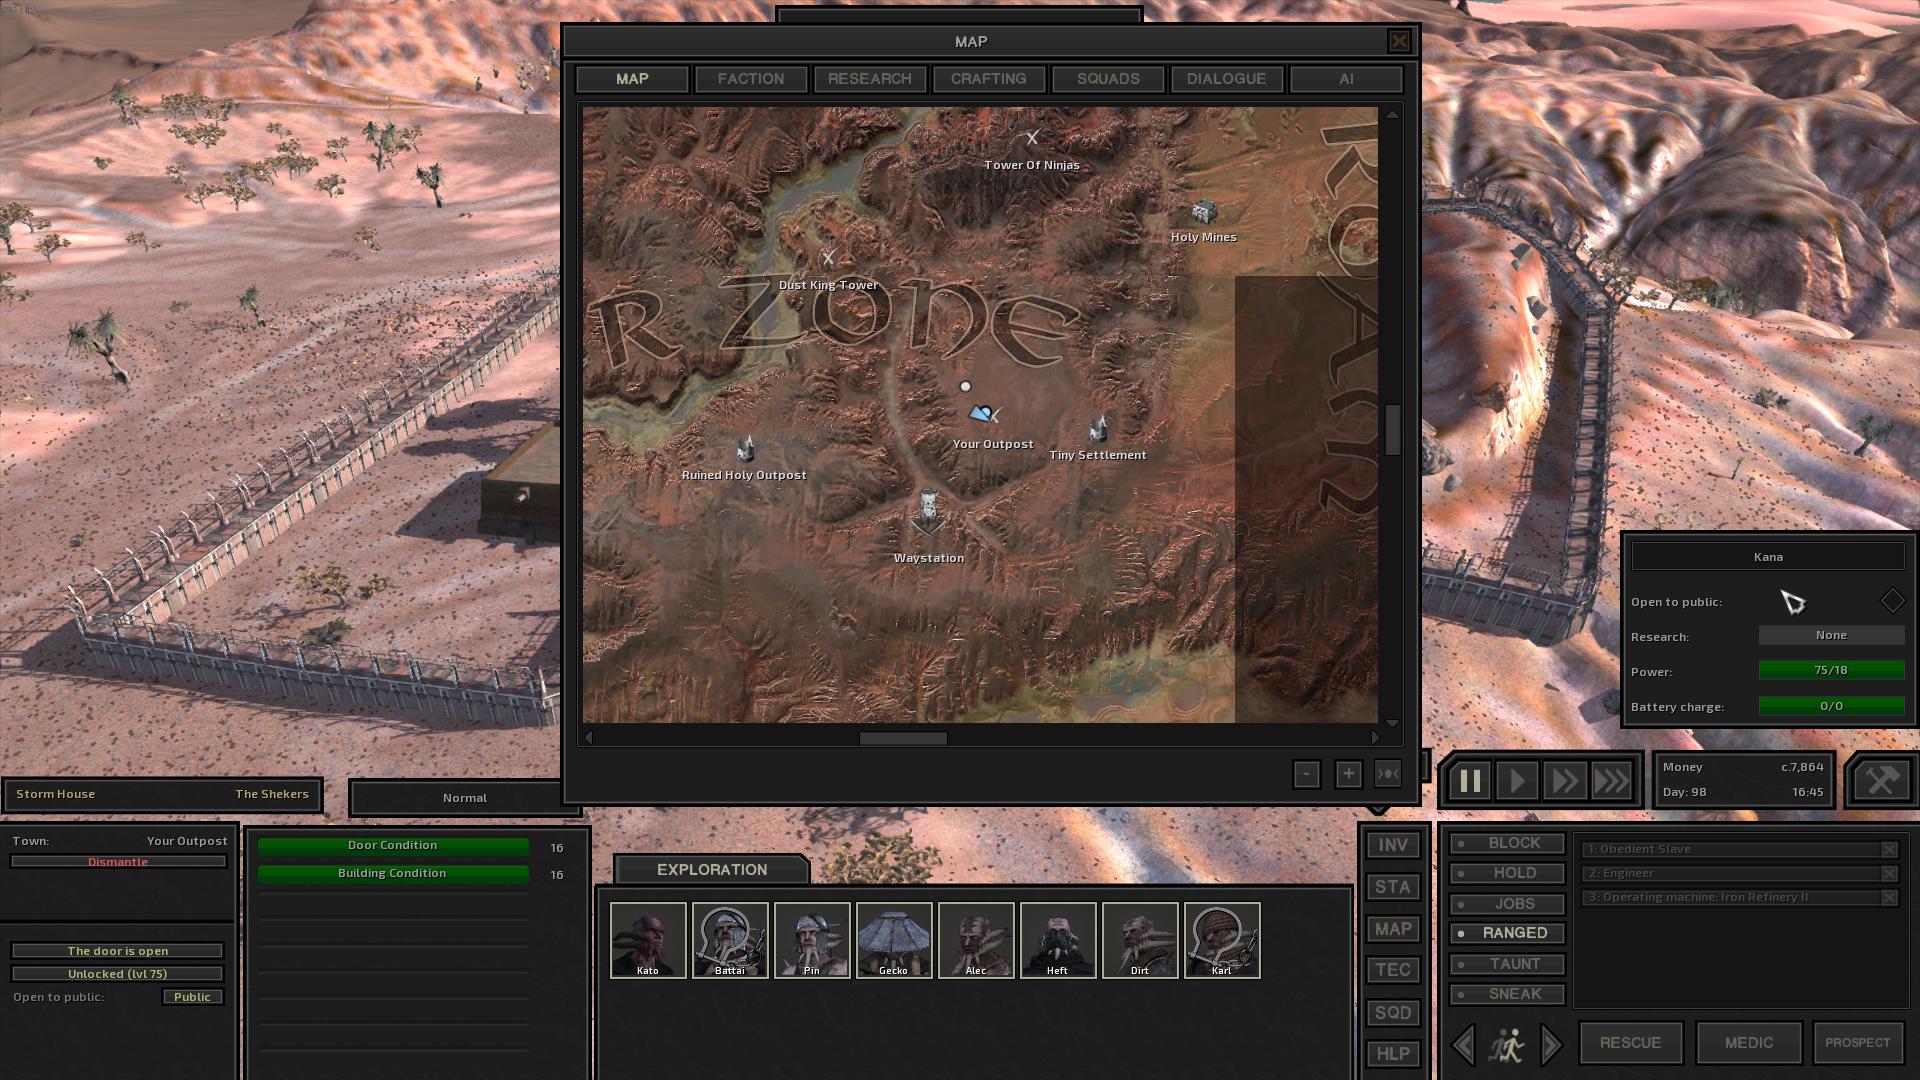Open the build mode hammer icon
The height and width of the screenshot is (1080, 1920).
pyautogui.click(x=1881, y=780)
